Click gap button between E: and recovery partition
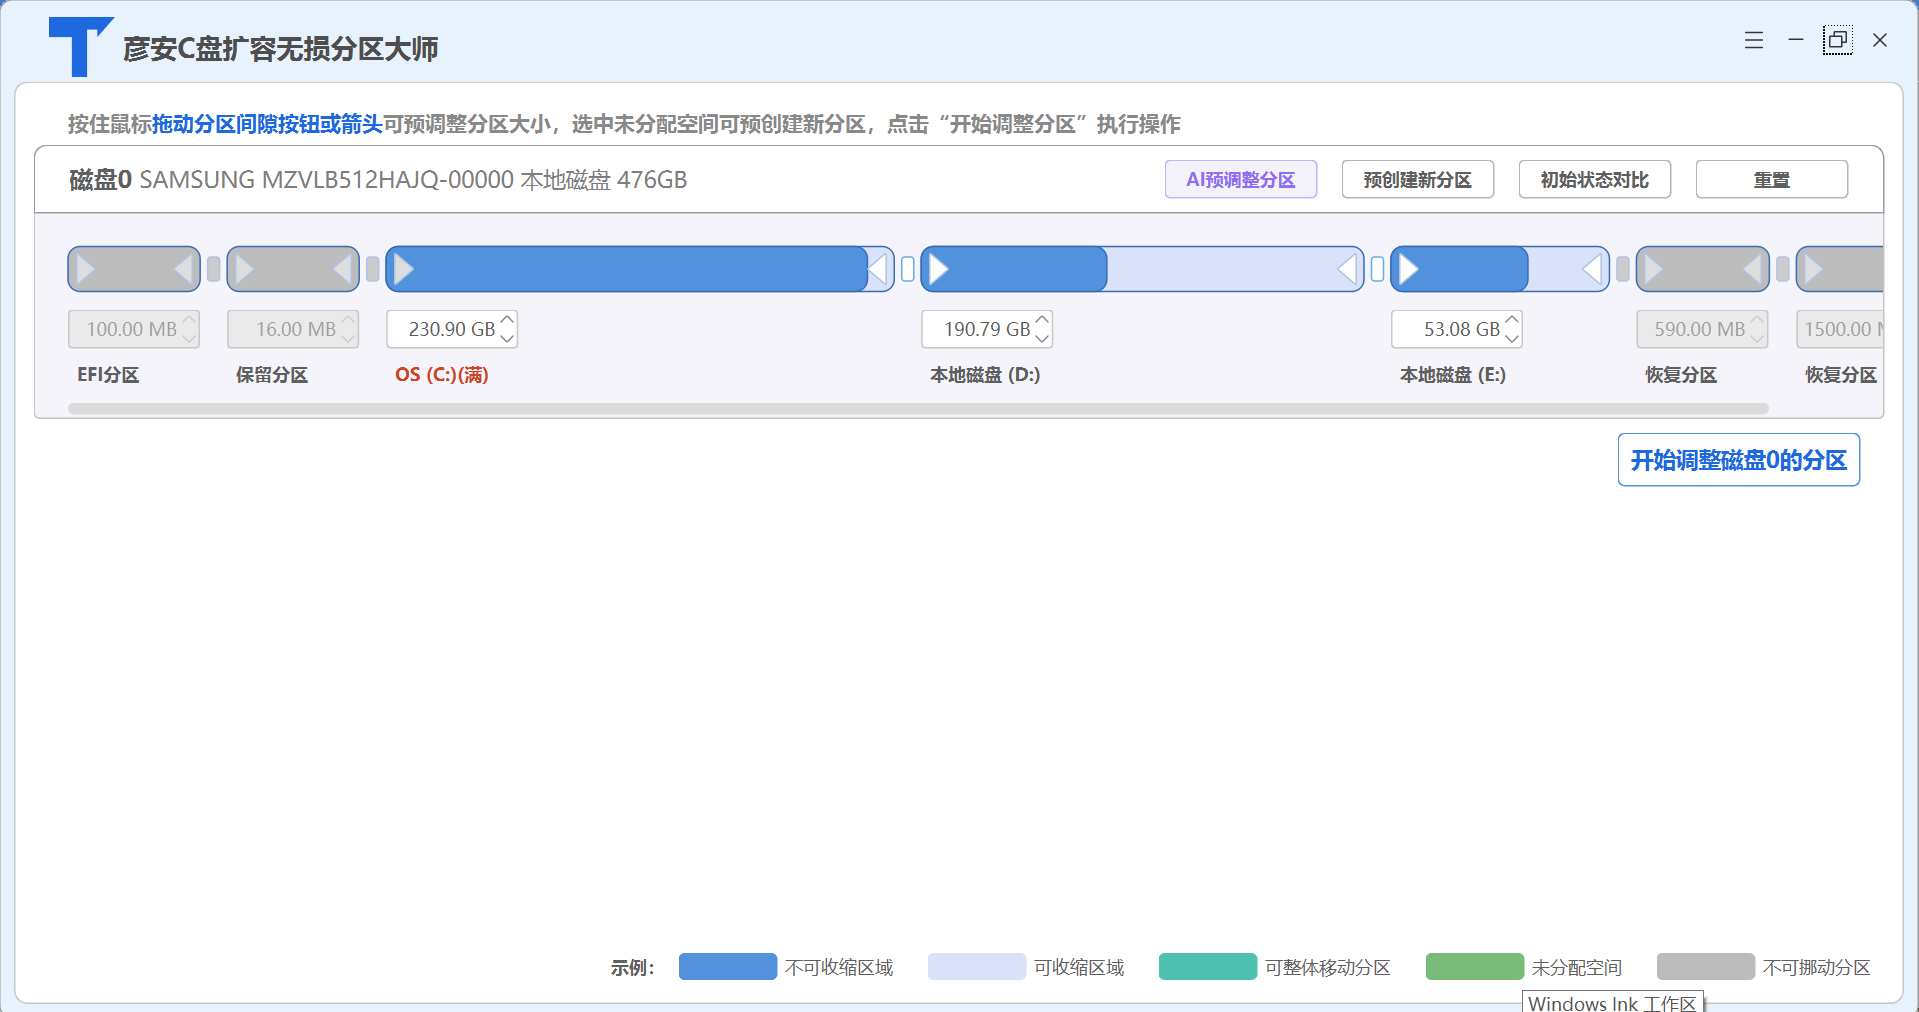1919x1012 pixels. [x=1623, y=269]
